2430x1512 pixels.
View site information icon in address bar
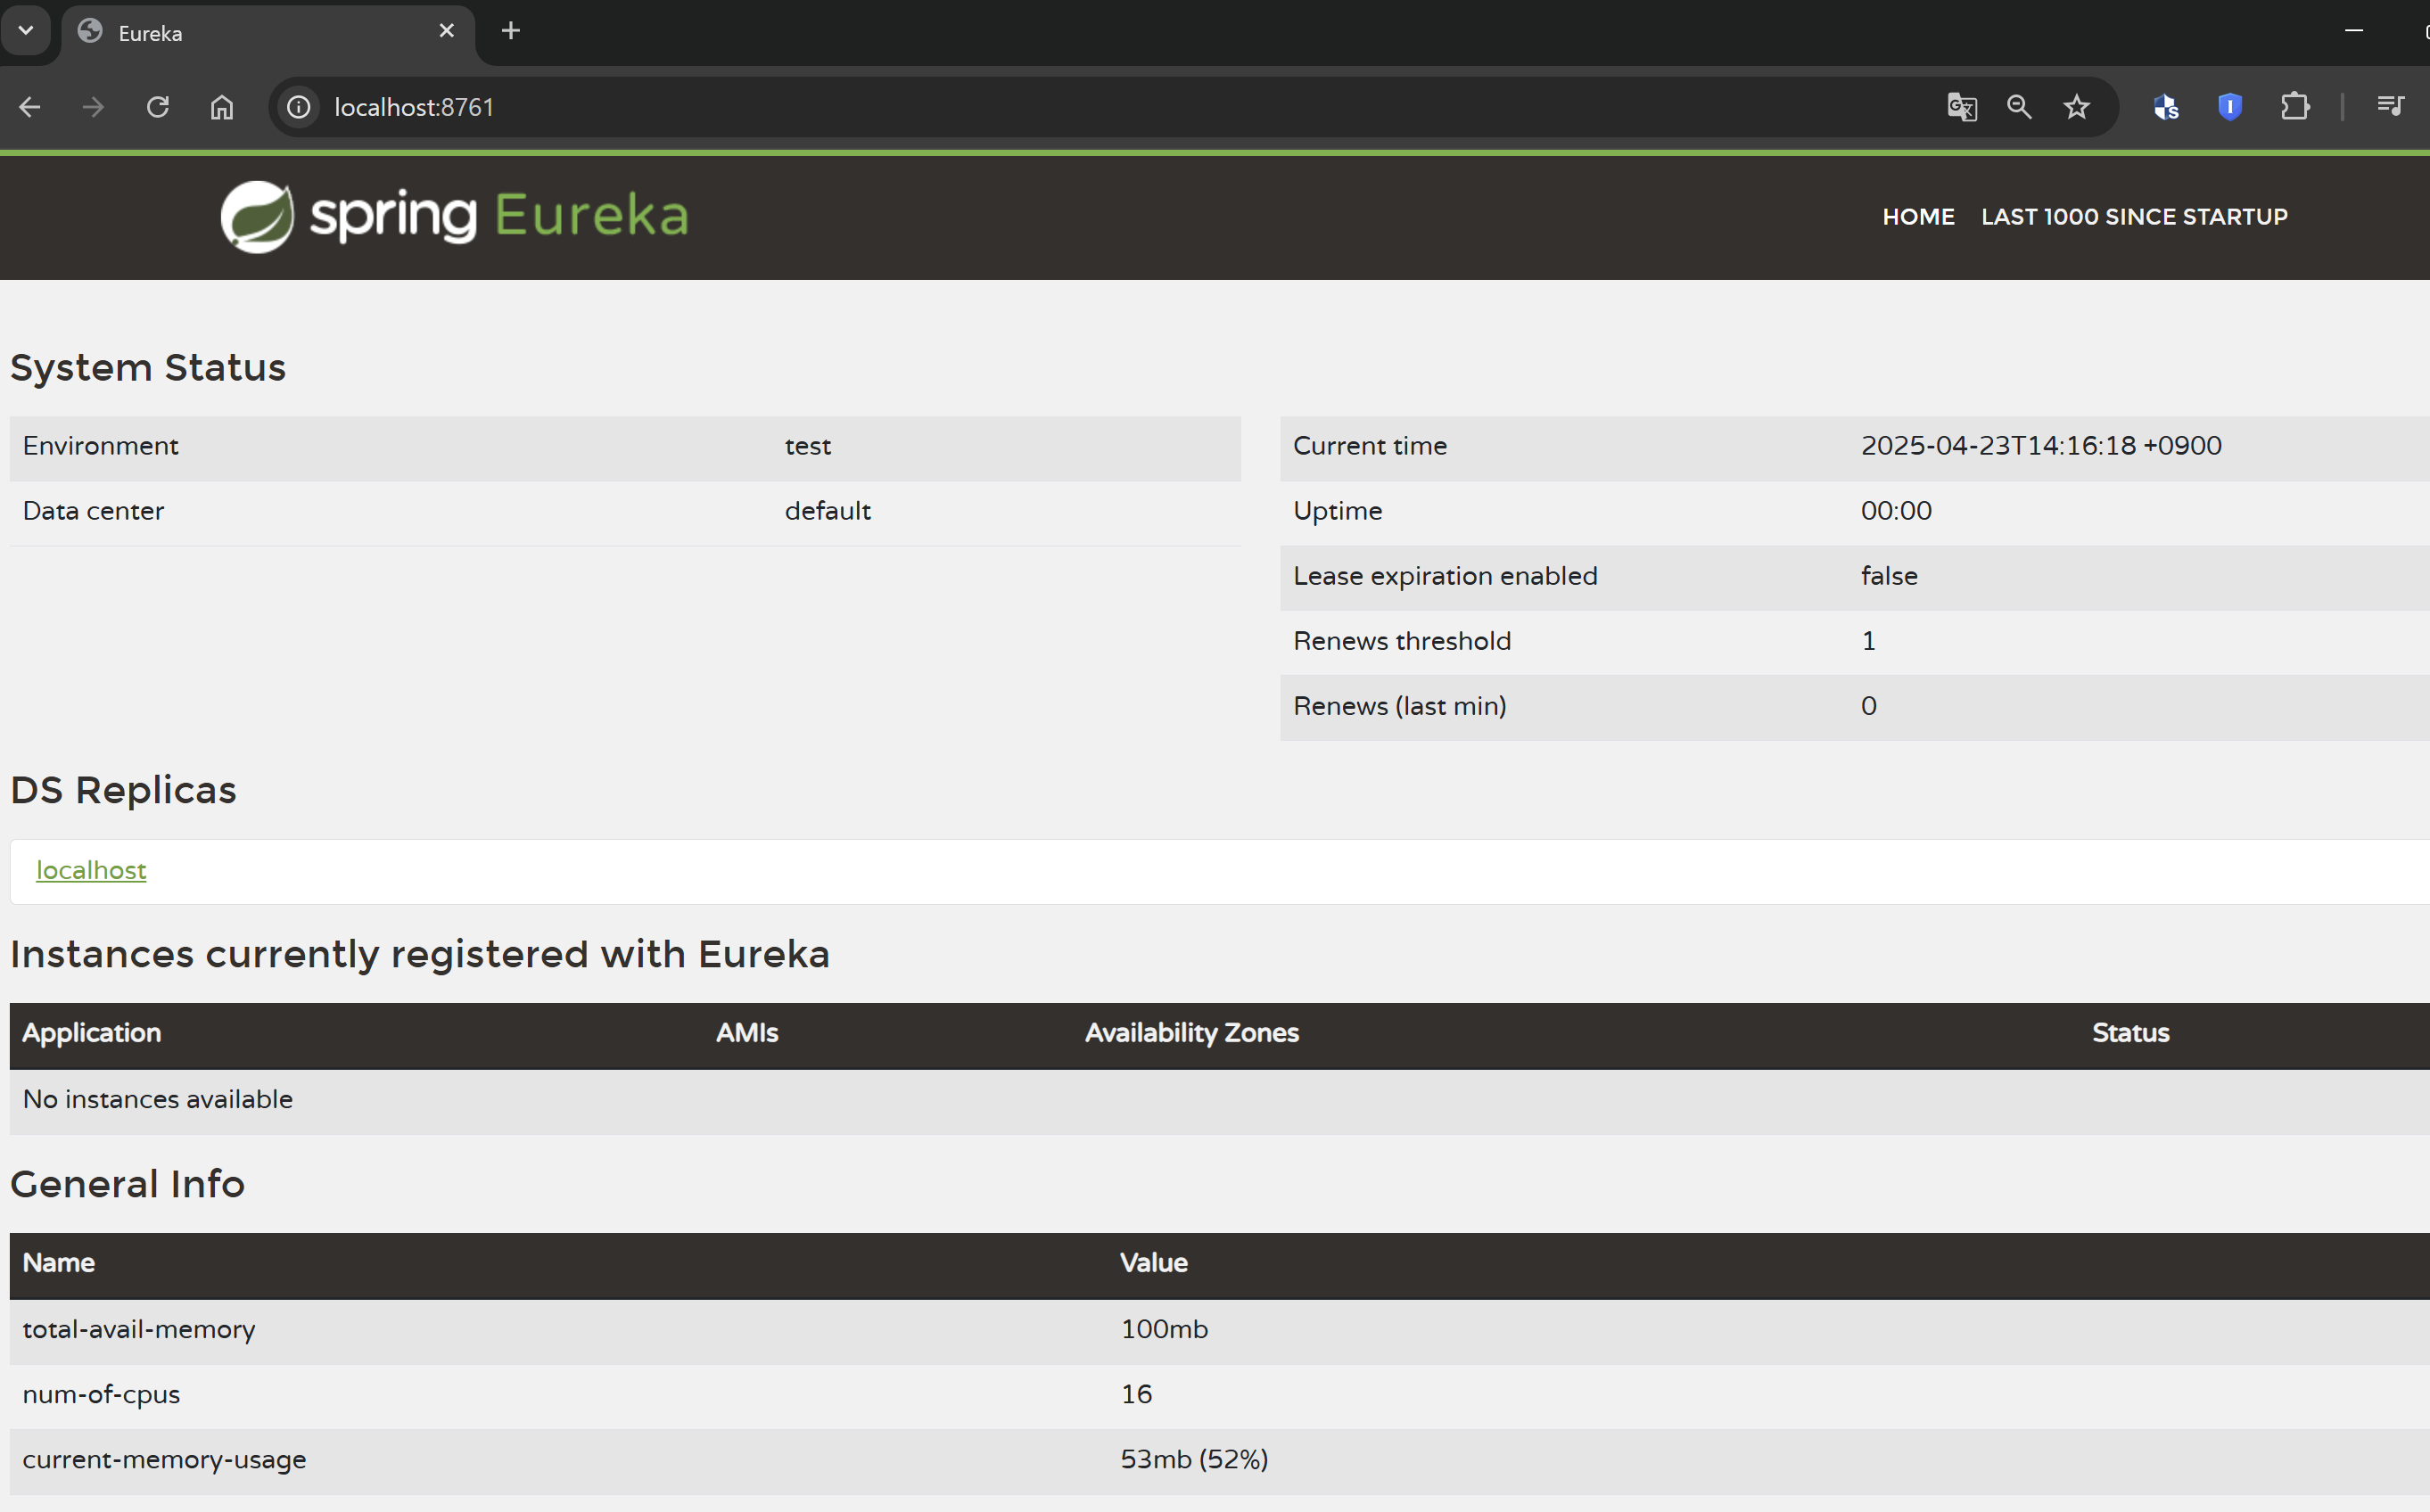pyautogui.click(x=299, y=107)
